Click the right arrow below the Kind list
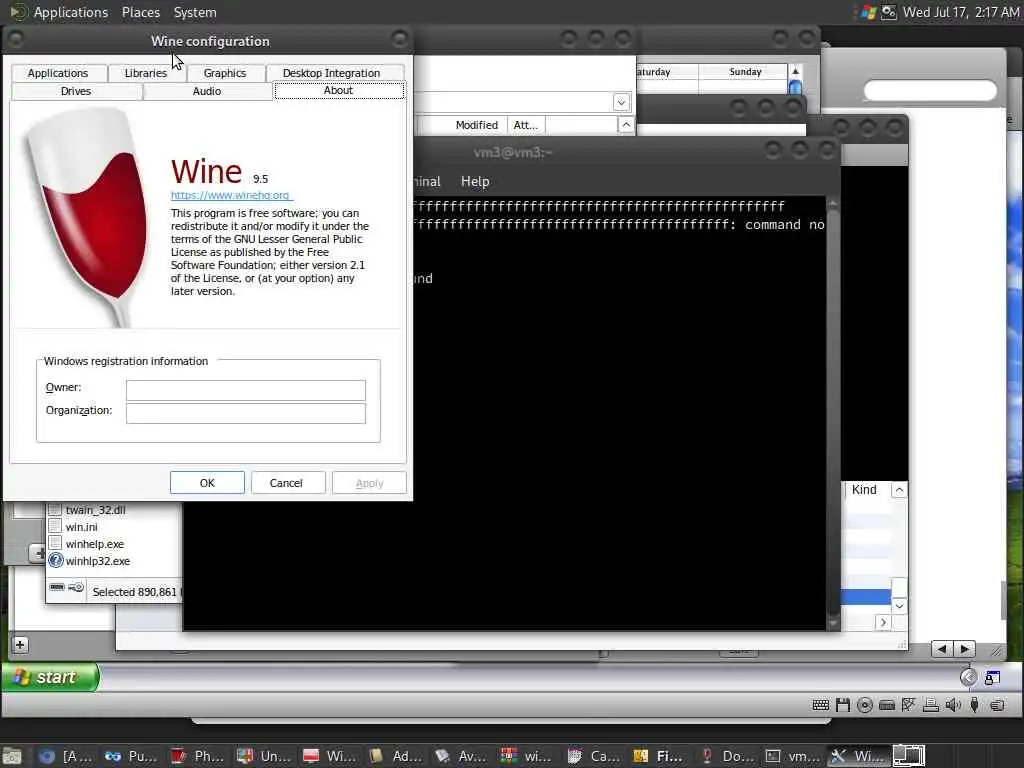Screen dimensions: 1024x768 pyautogui.click(x=883, y=622)
